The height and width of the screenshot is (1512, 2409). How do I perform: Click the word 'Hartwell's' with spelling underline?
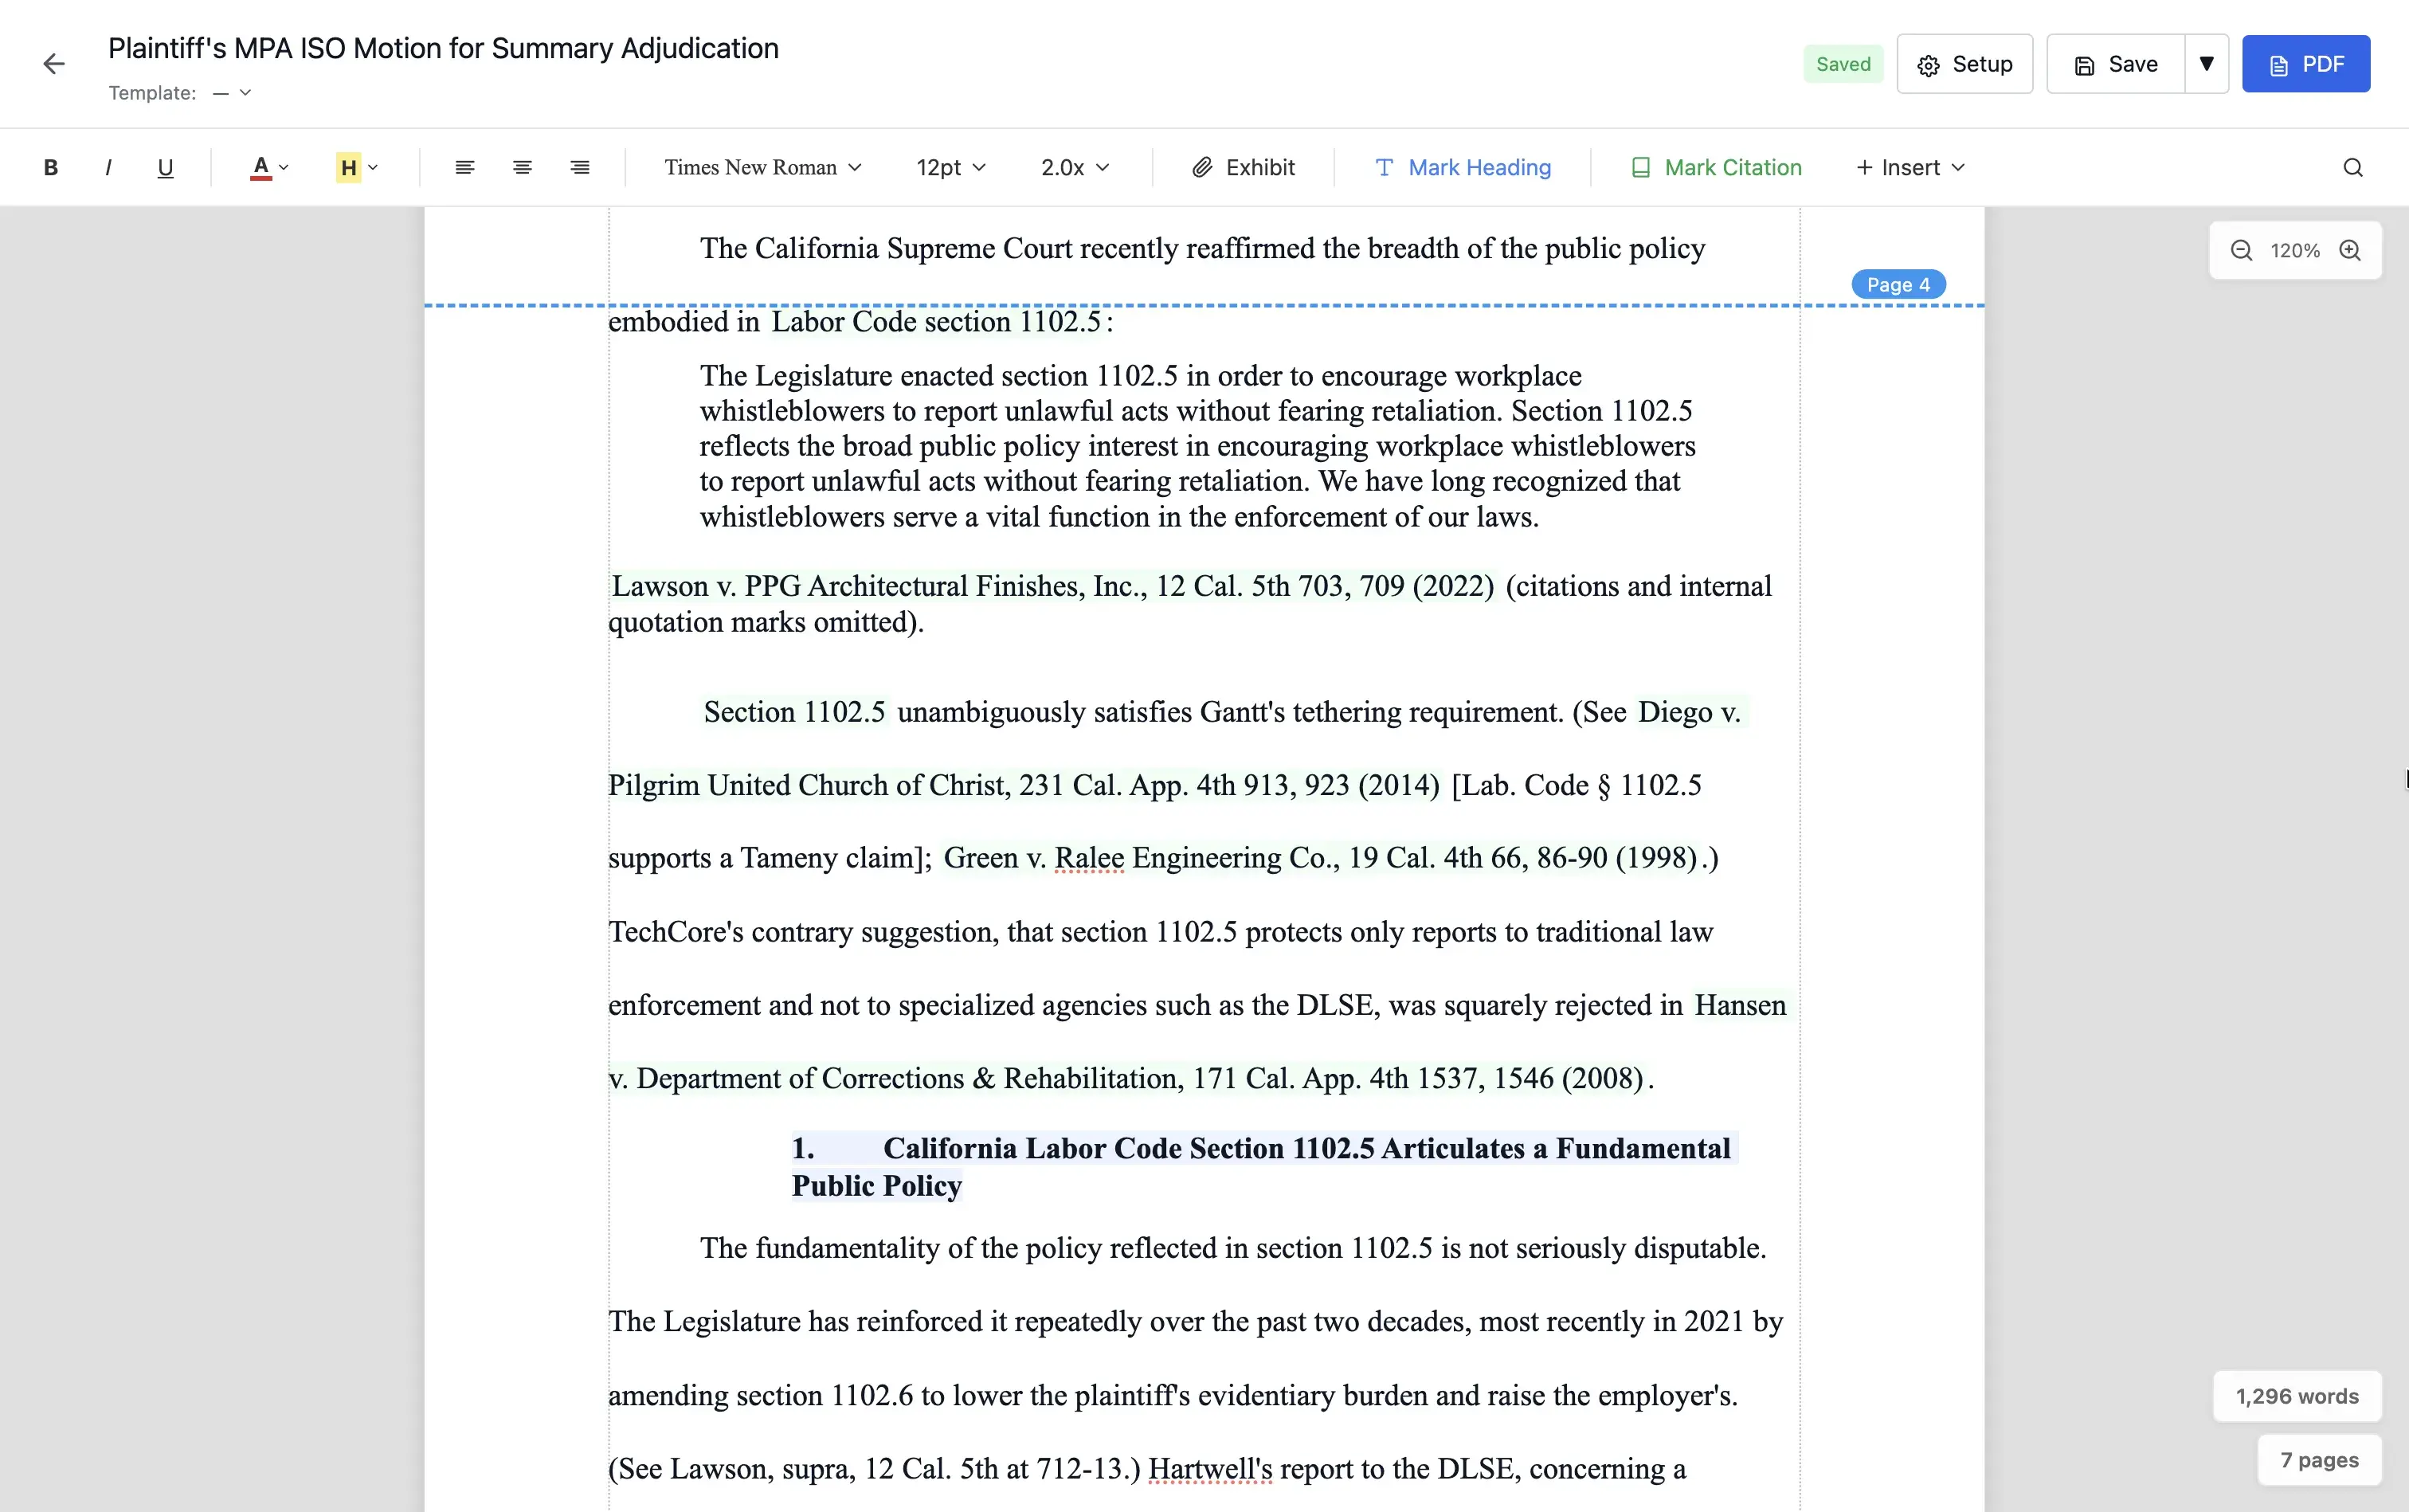pyautogui.click(x=1210, y=1469)
